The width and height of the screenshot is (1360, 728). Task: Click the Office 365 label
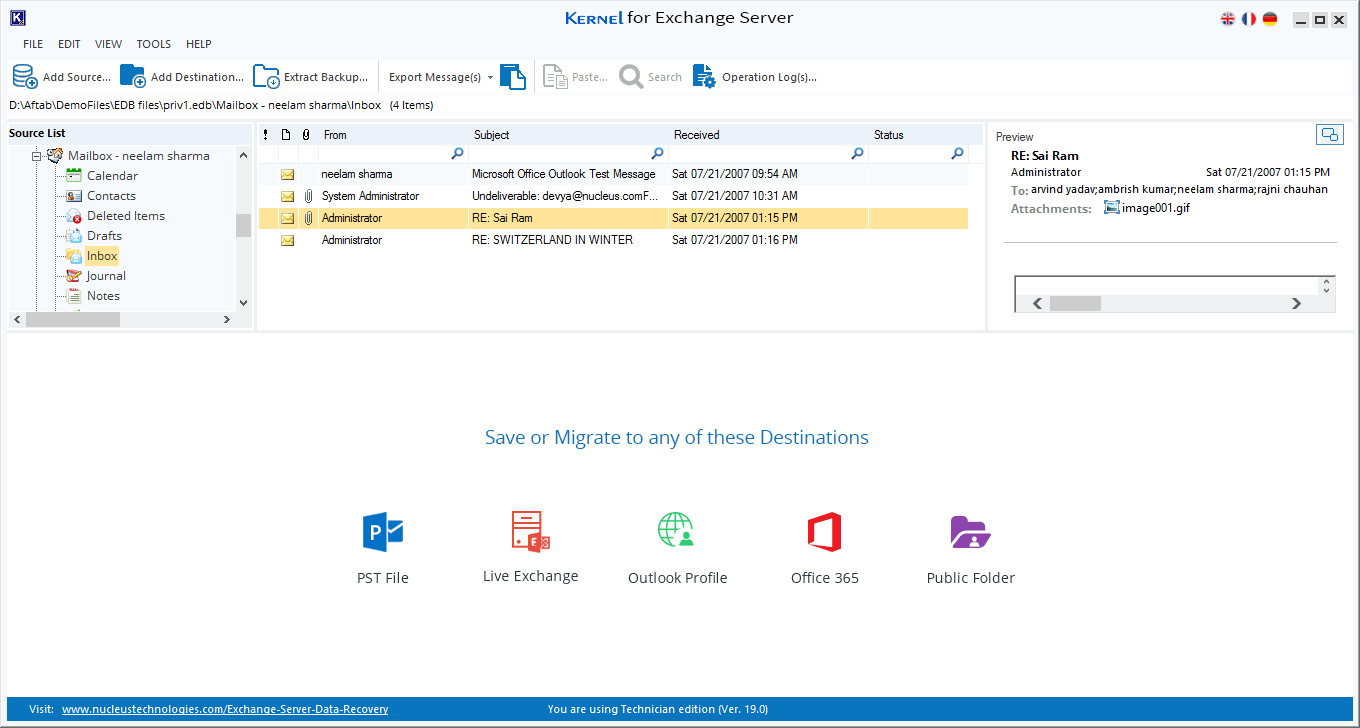825,578
